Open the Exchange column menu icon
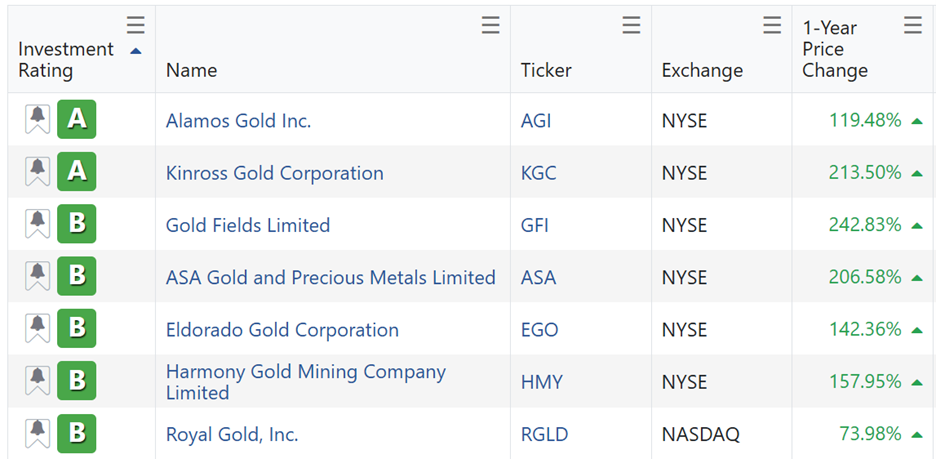This screenshot has height=459, width=936. click(x=772, y=26)
